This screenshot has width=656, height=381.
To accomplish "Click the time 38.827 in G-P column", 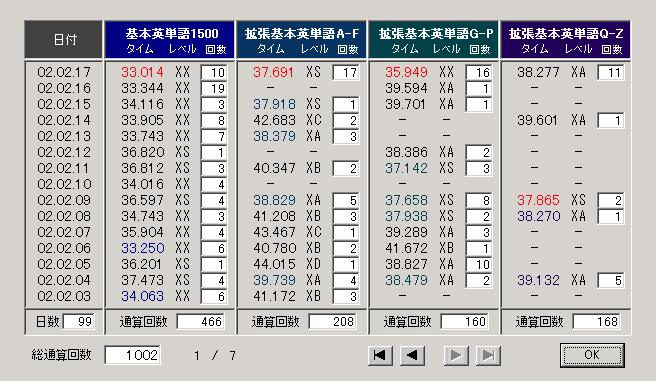I will tap(406, 264).
